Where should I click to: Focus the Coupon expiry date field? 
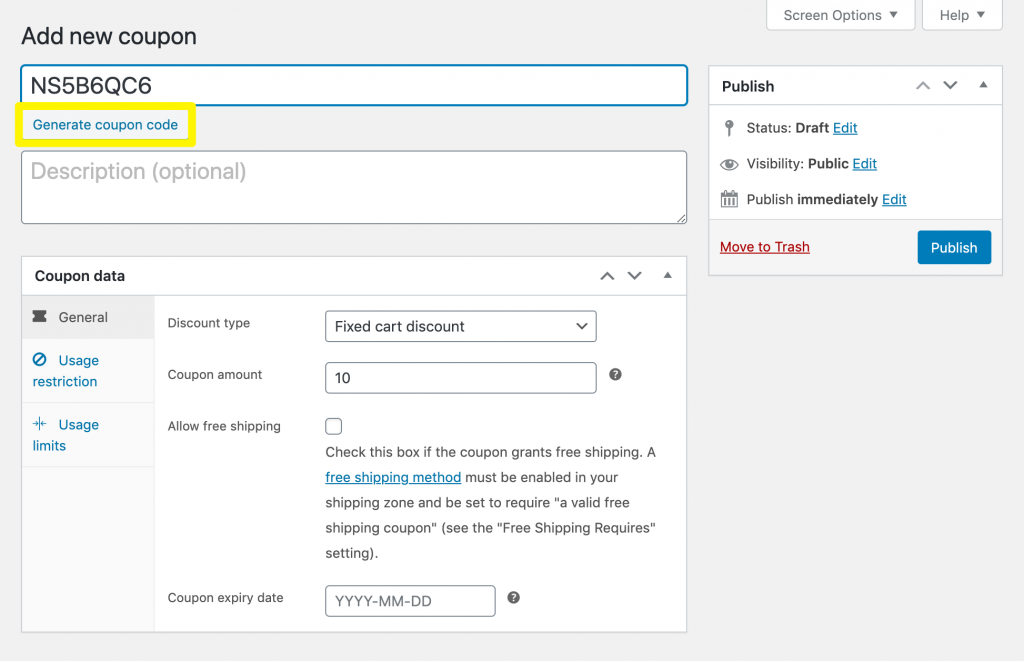(410, 601)
